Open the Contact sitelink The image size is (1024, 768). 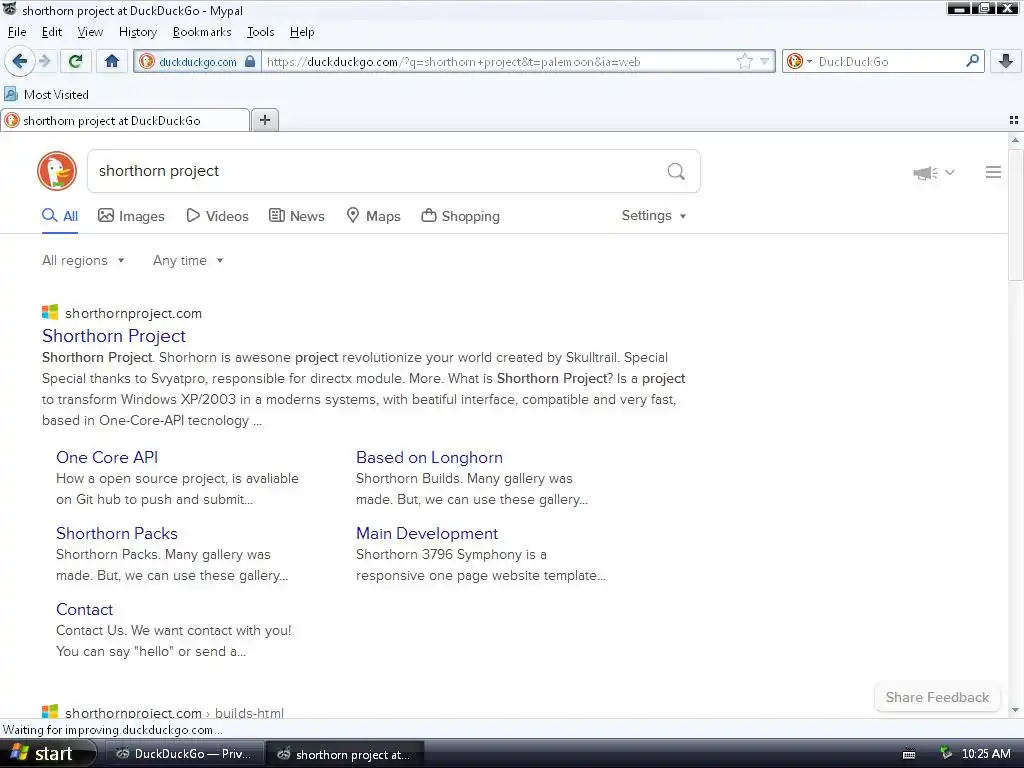(84, 609)
